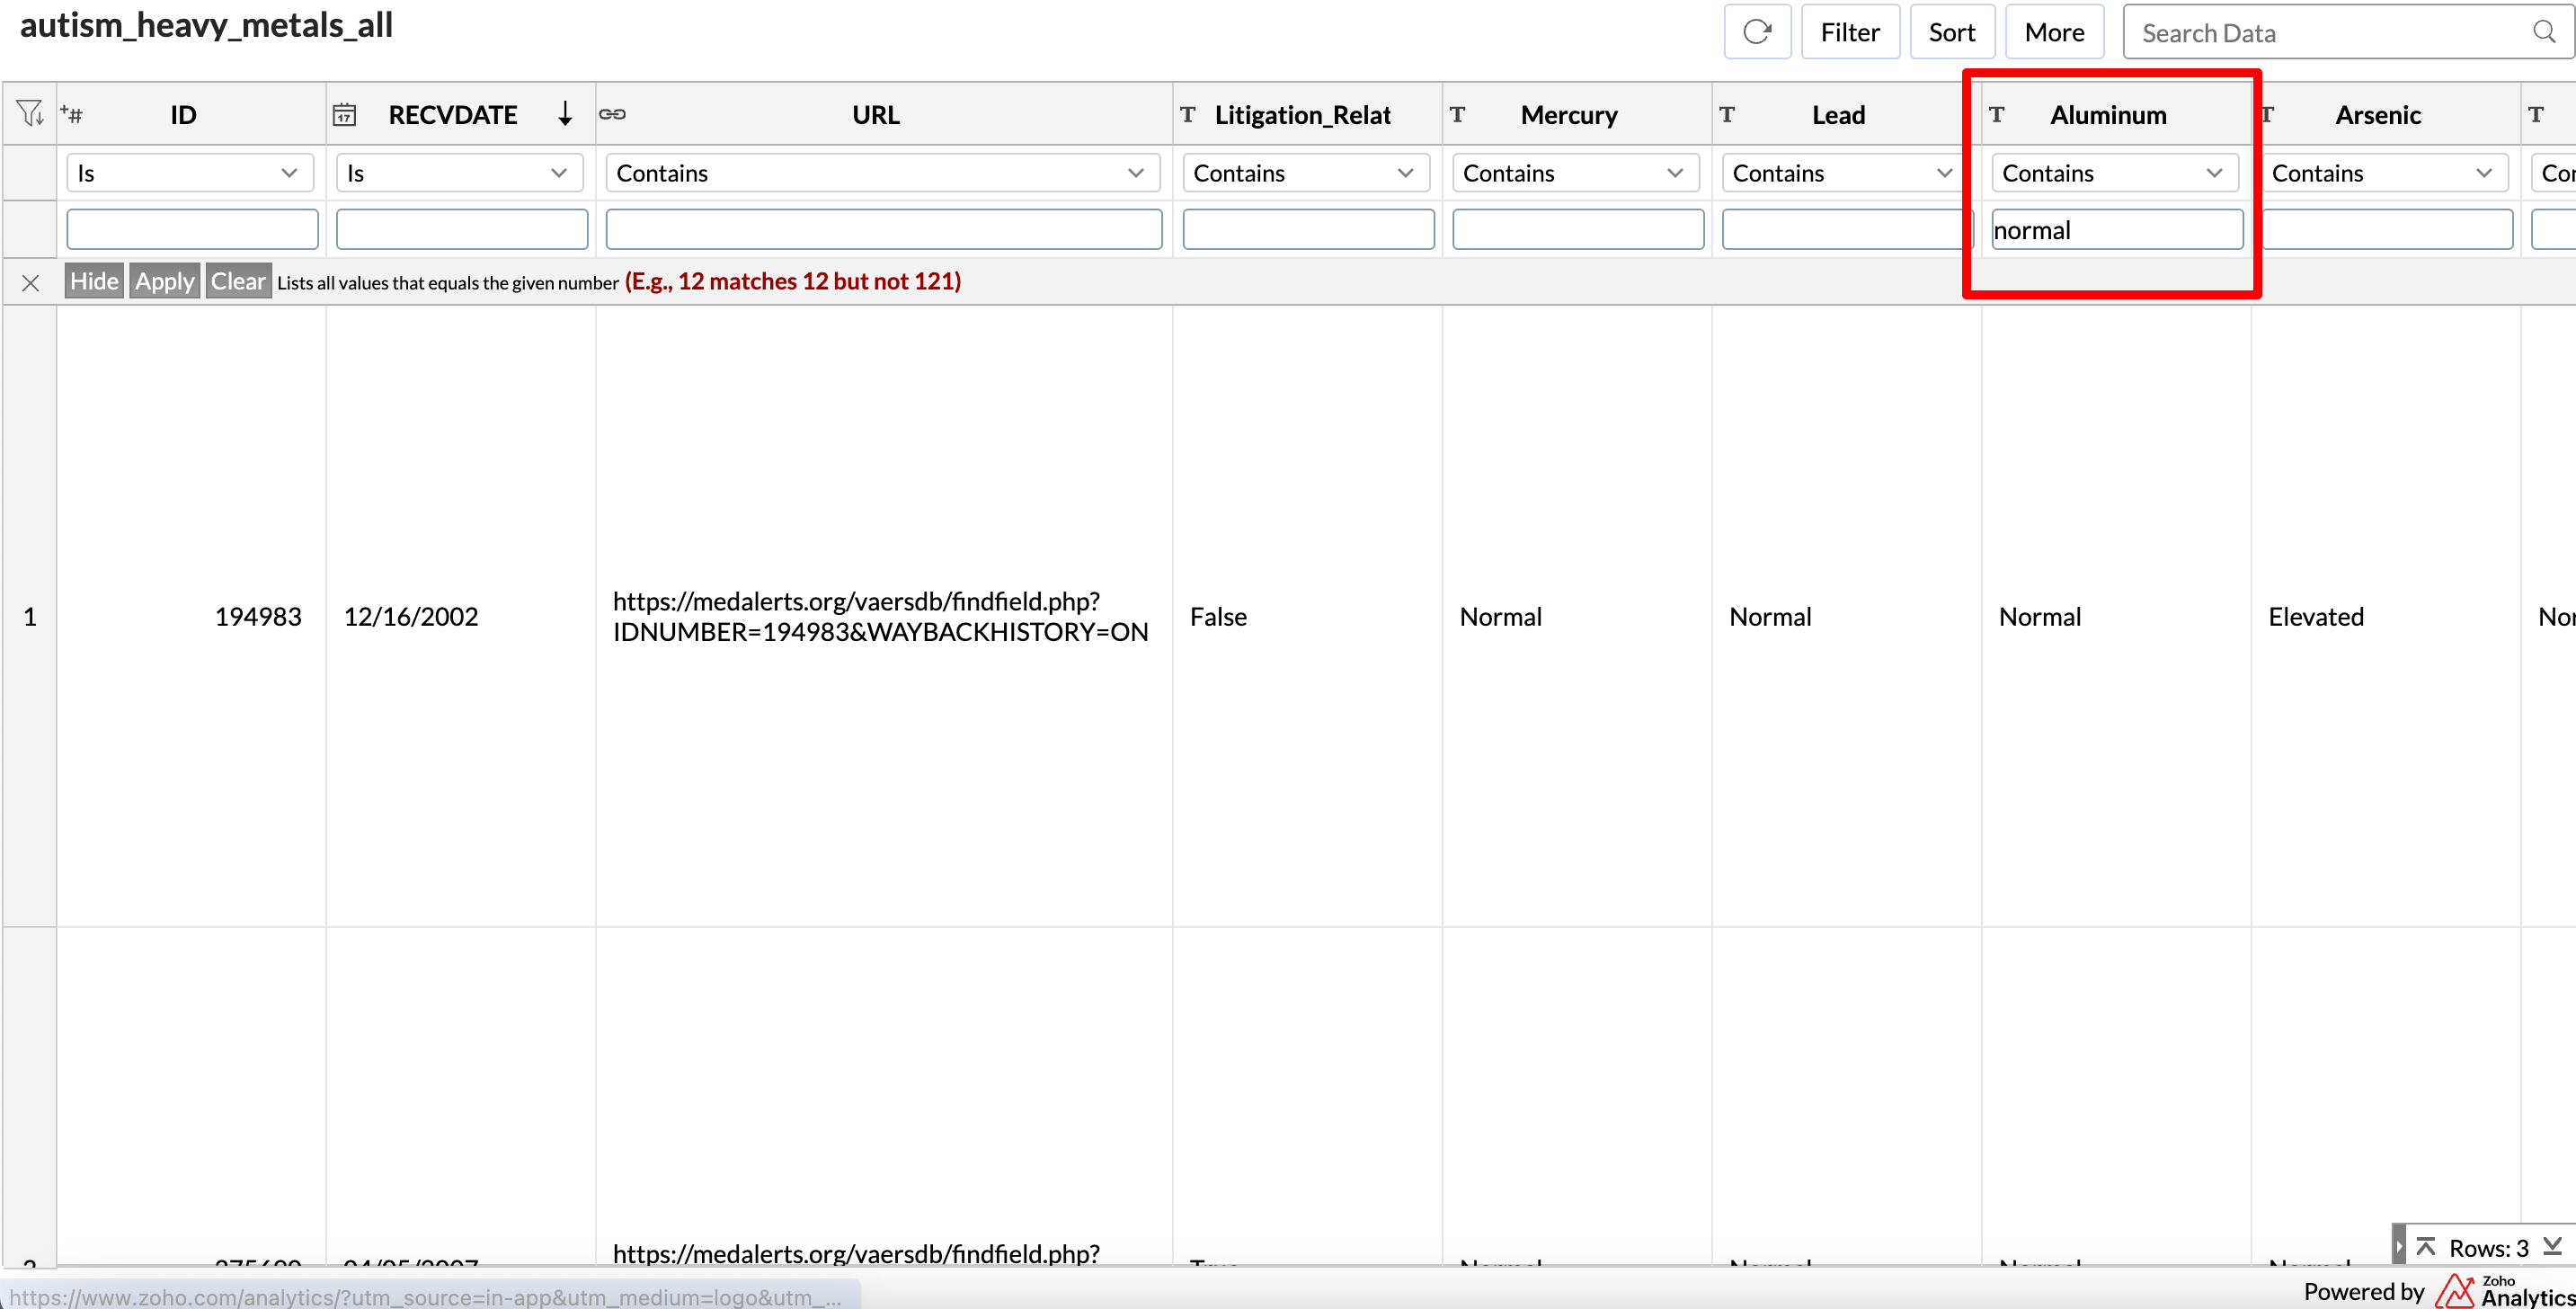Click the RECVDATE sort descending arrow
This screenshot has width=2576, height=1309.
tap(565, 113)
